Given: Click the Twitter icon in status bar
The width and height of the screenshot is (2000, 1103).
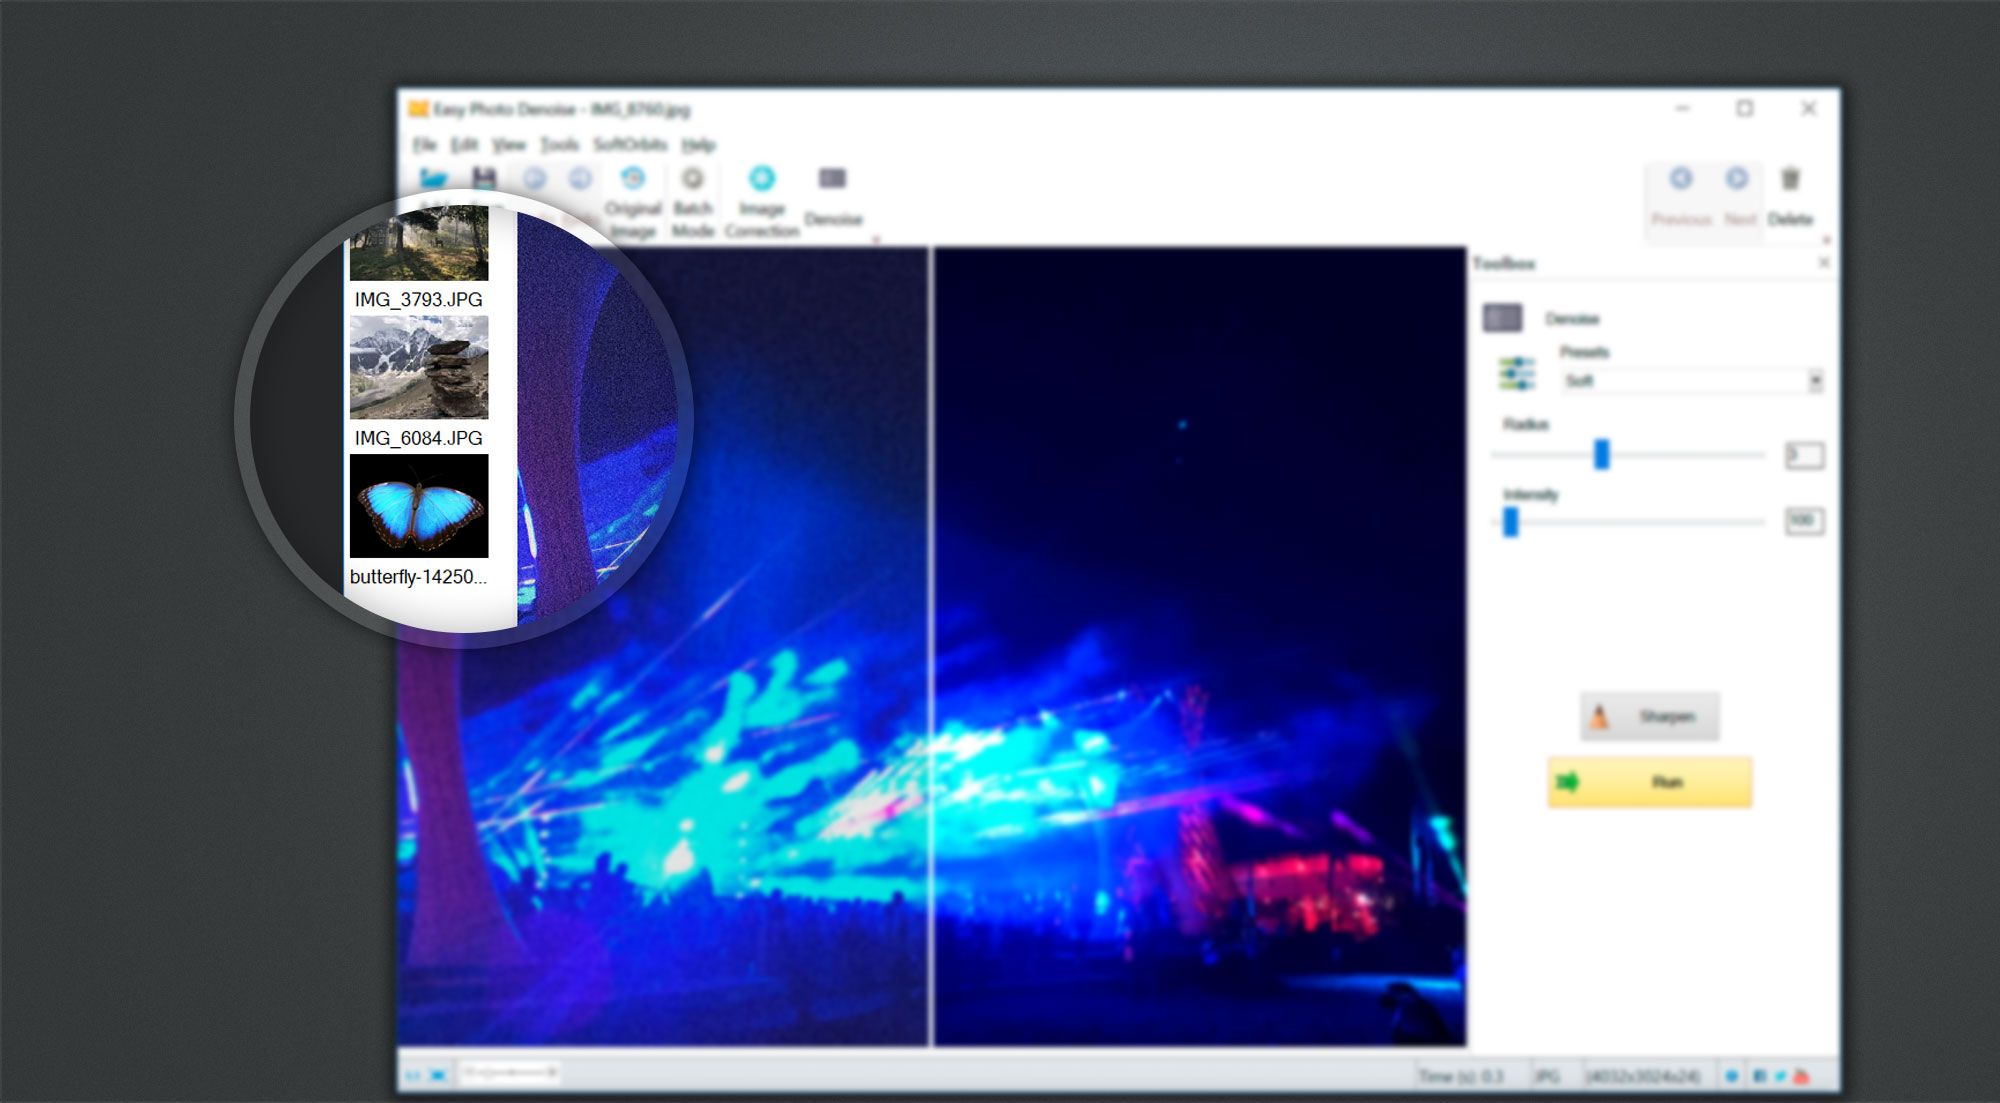Looking at the screenshot, I should click(1780, 1076).
